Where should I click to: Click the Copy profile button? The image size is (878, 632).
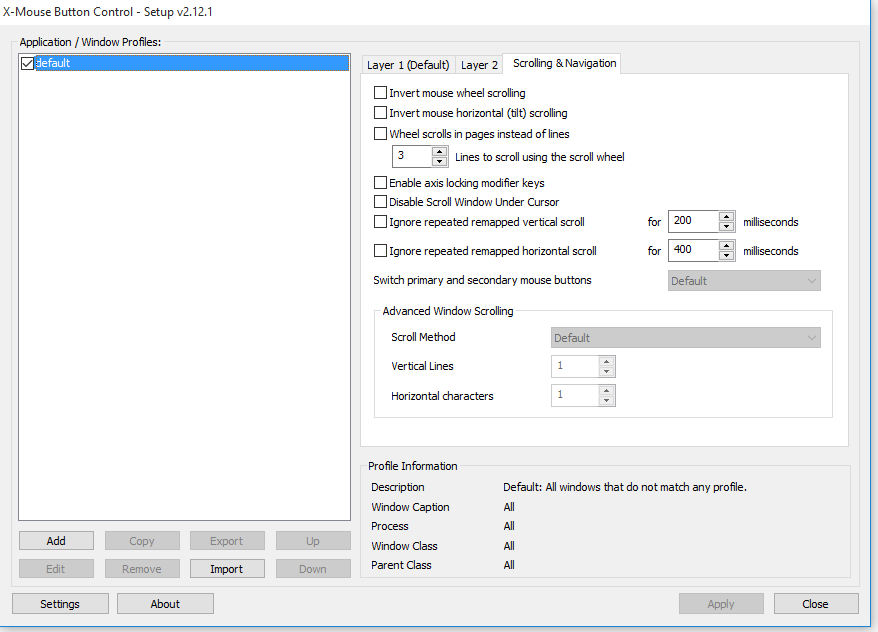click(142, 541)
